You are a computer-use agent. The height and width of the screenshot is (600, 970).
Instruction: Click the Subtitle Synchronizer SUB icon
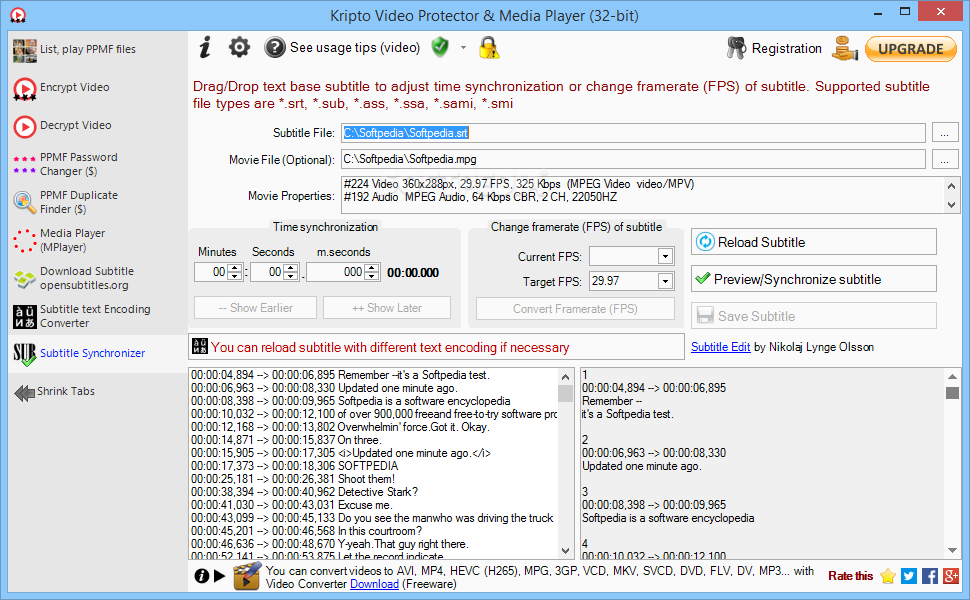(25, 354)
